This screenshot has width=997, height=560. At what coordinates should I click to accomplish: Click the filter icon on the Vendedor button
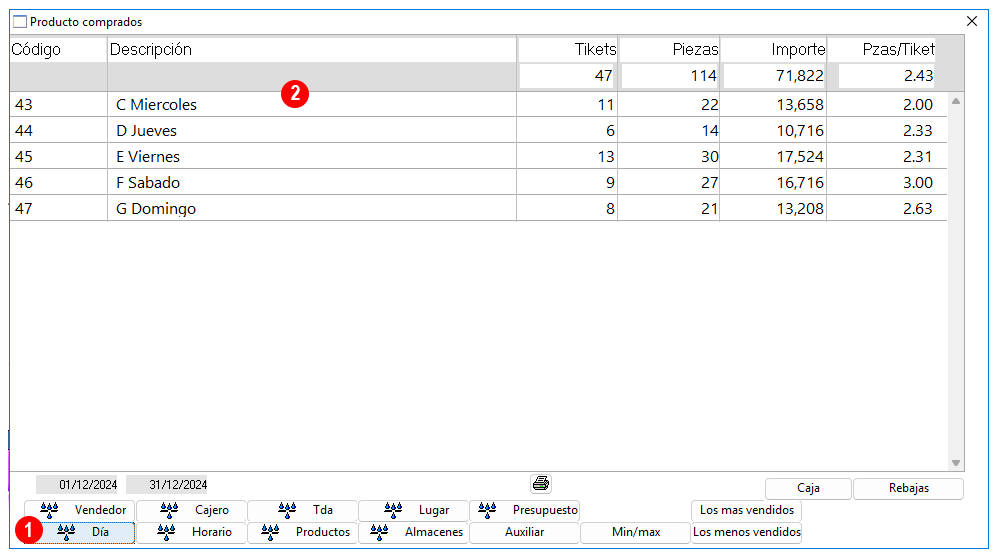pos(49,510)
